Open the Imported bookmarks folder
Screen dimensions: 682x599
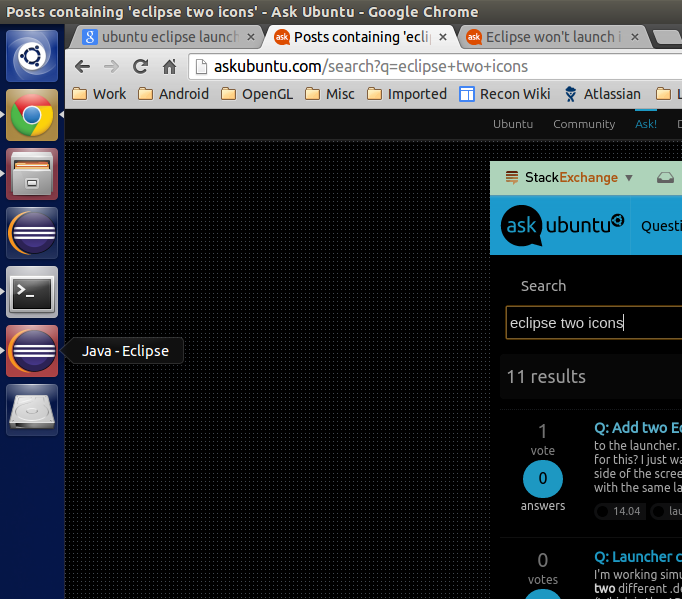[407, 94]
